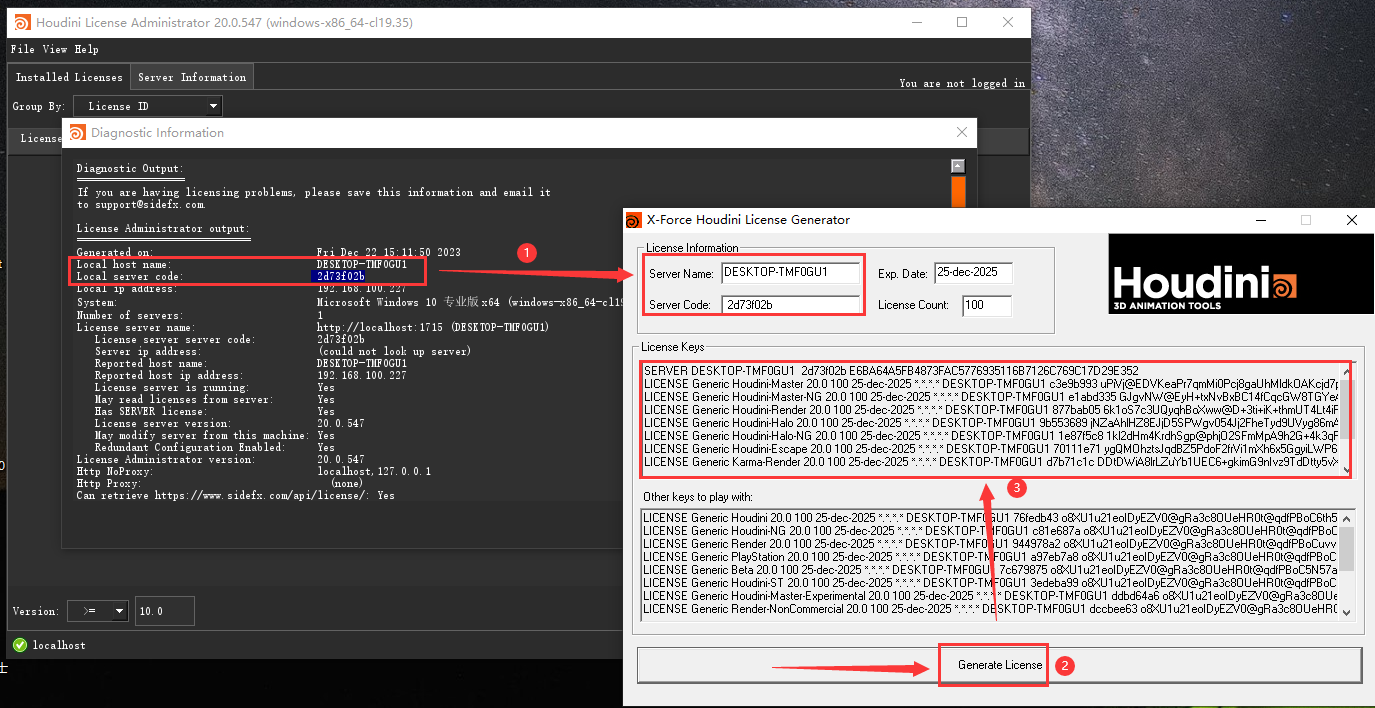Close the X-Force License Generator window
The width and height of the screenshot is (1375, 708).
click(x=1351, y=220)
